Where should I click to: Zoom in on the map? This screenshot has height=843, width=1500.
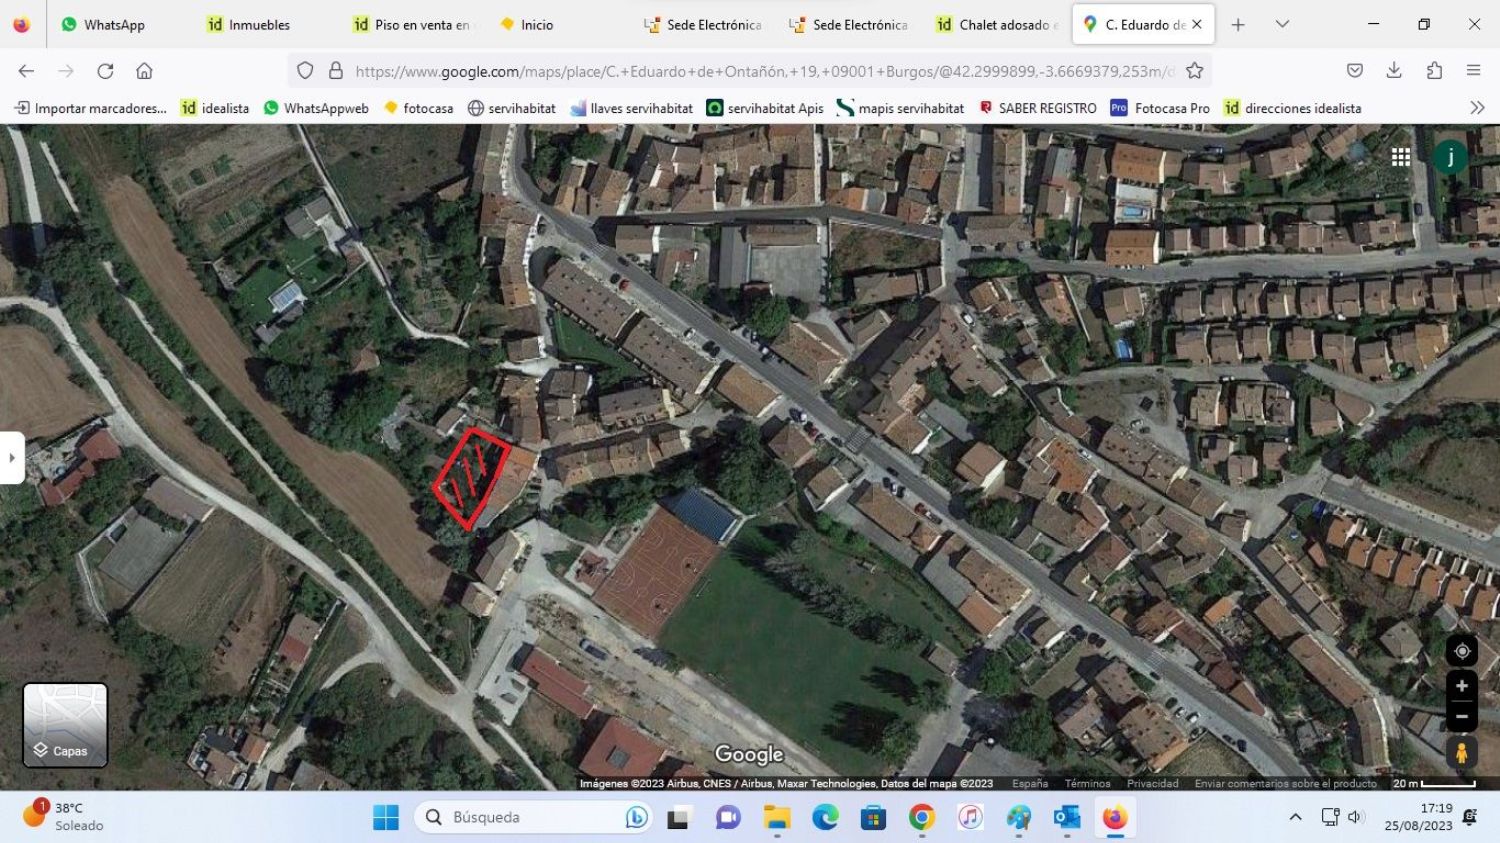pos(1461,686)
